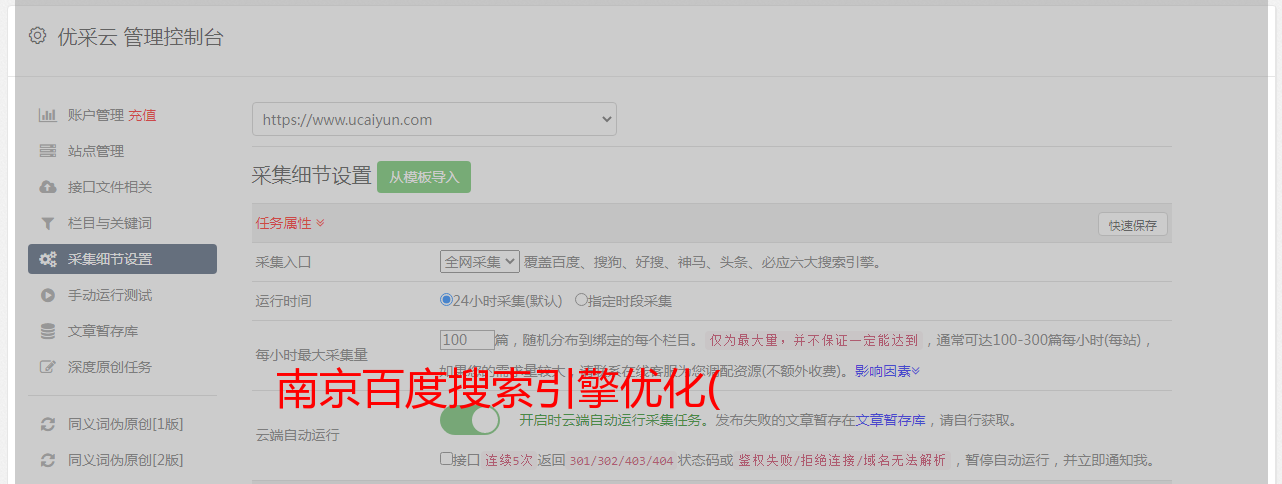Click the 从模板导入 button
Screen dimensions: 1282x484
pyautogui.click(x=424, y=177)
